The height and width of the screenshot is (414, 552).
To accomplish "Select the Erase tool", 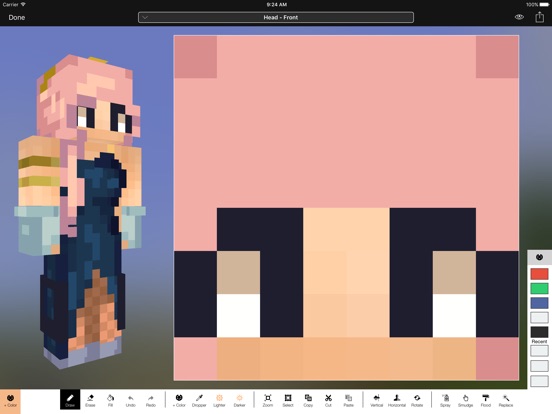I will 90,400.
